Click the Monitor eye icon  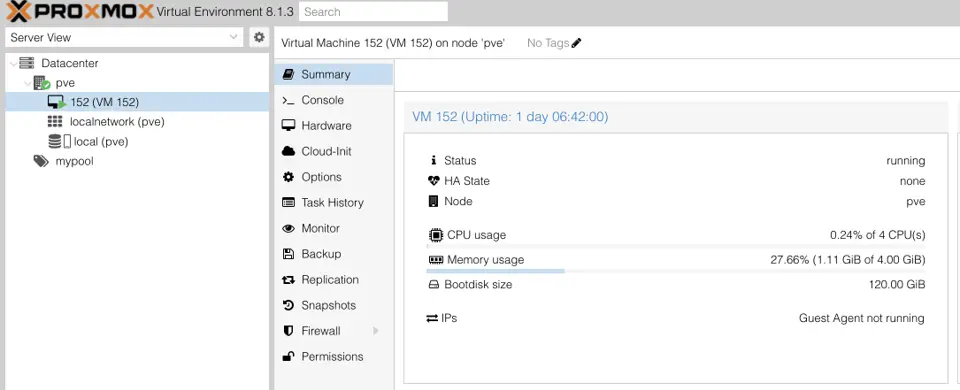[x=288, y=228]
